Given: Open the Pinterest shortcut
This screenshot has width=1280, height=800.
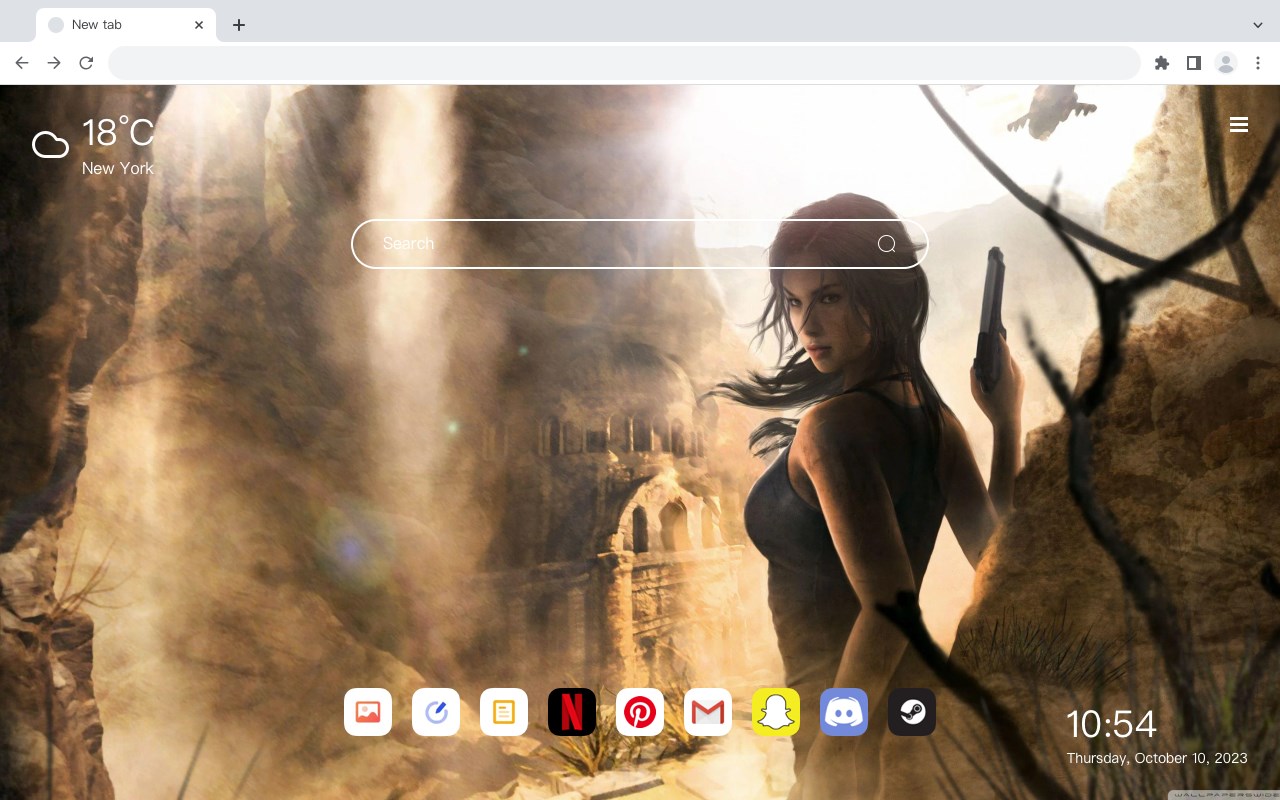Looking at the screenshot, I should 640,712.
